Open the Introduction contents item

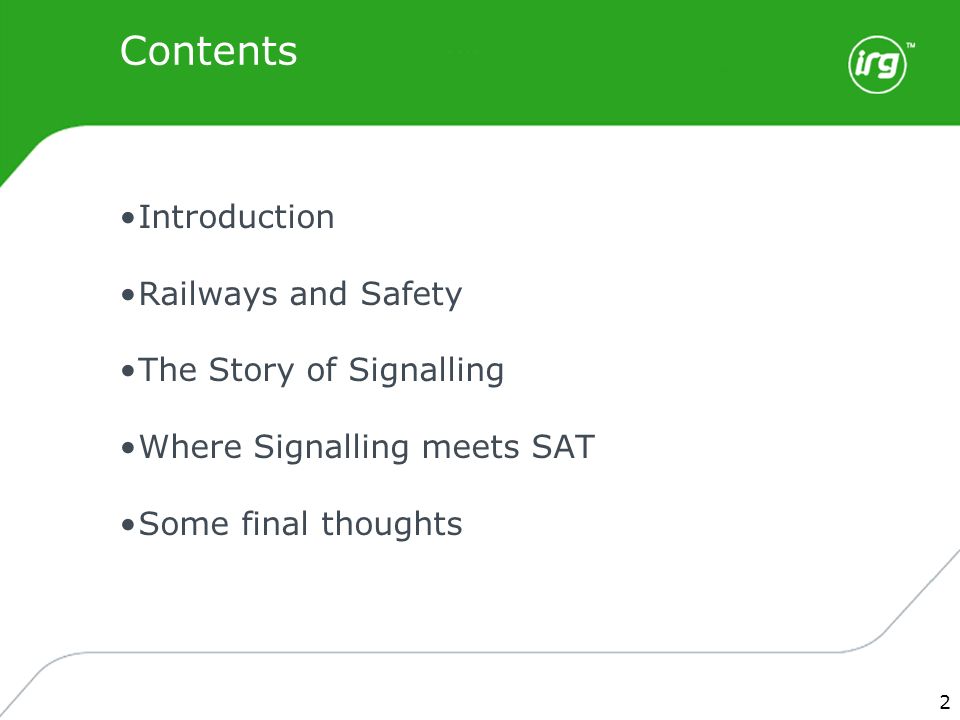pos(236,217)
